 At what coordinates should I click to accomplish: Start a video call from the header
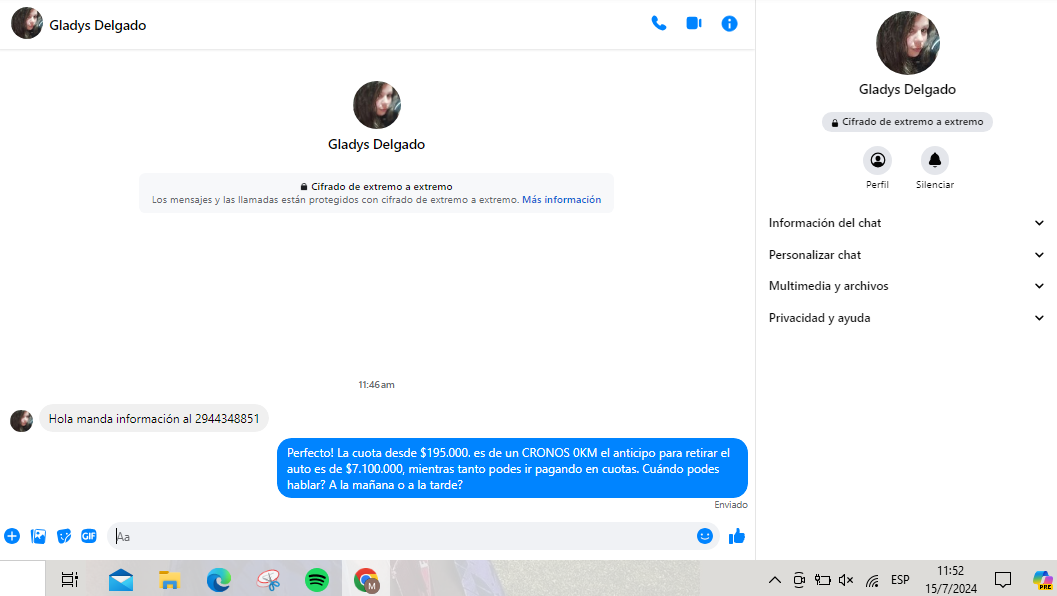693,24
